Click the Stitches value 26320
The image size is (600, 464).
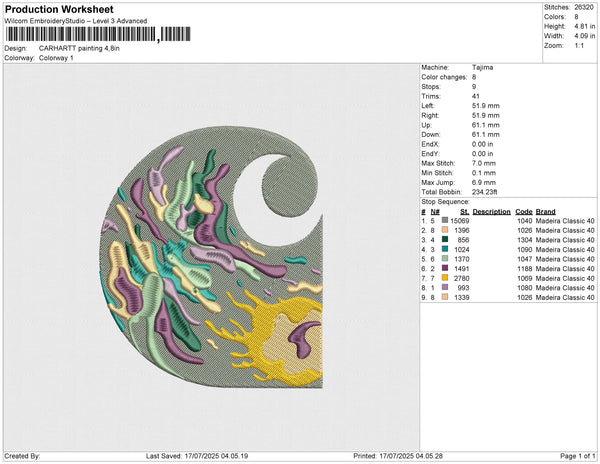pos(584,7)
